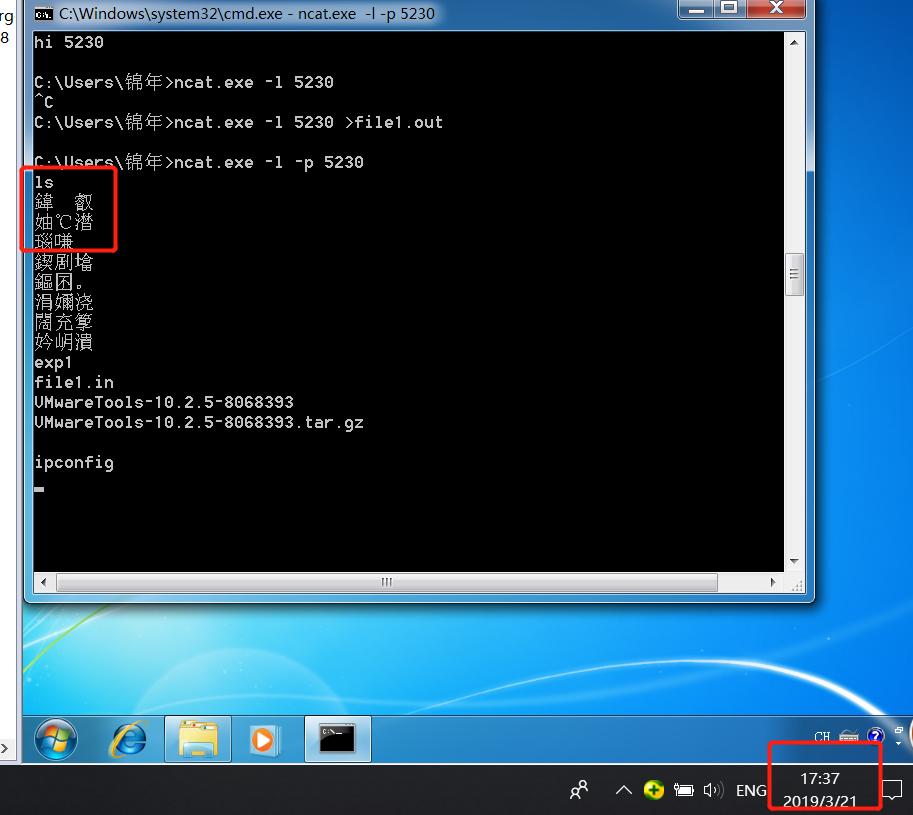Click the cmd window title bar icon
913x815 pixels.
pos(43,13)
